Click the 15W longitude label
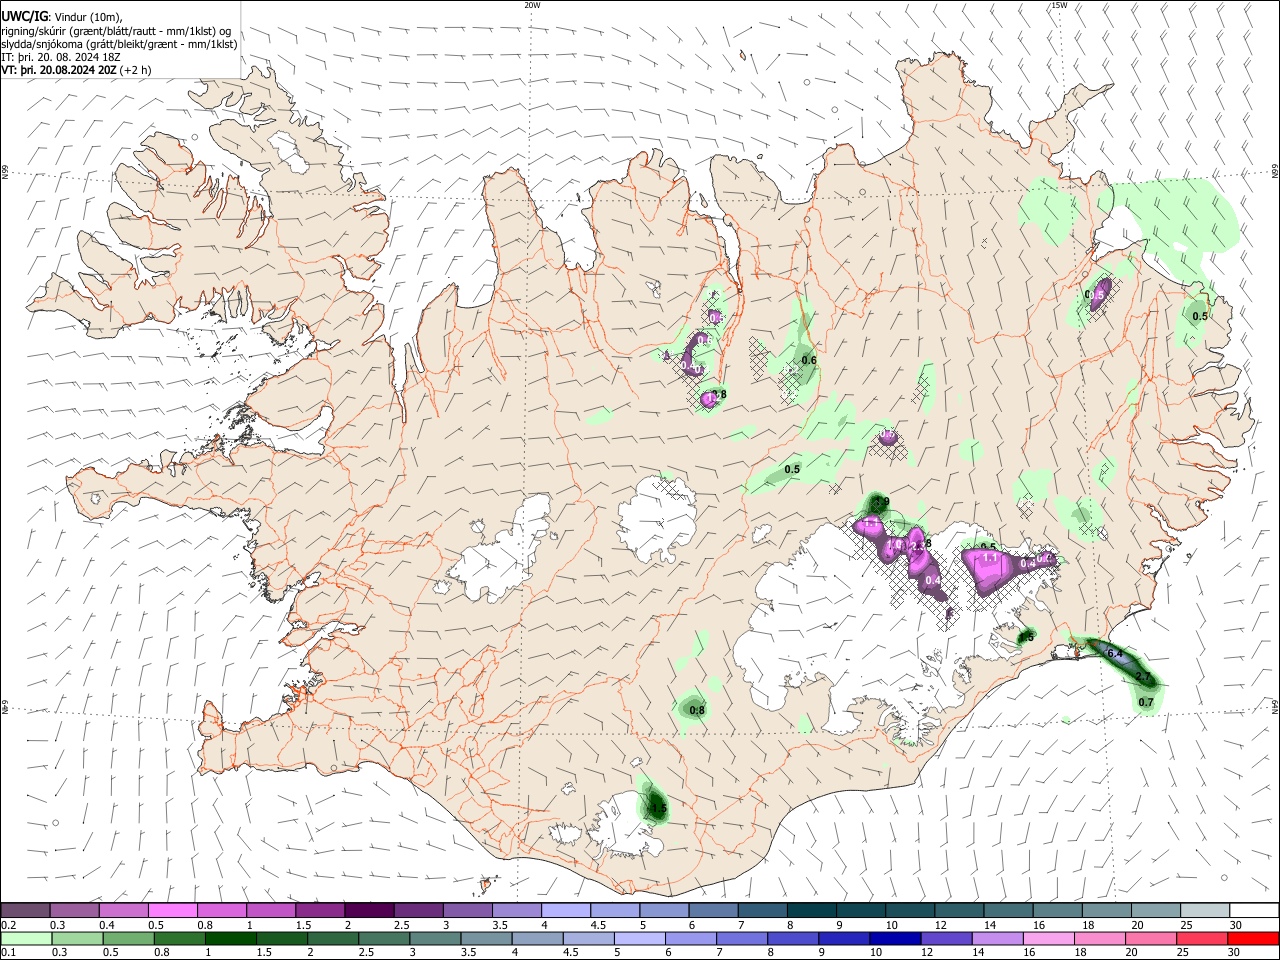Screen dimensions: 1280x960 [x=1059, y=5]
